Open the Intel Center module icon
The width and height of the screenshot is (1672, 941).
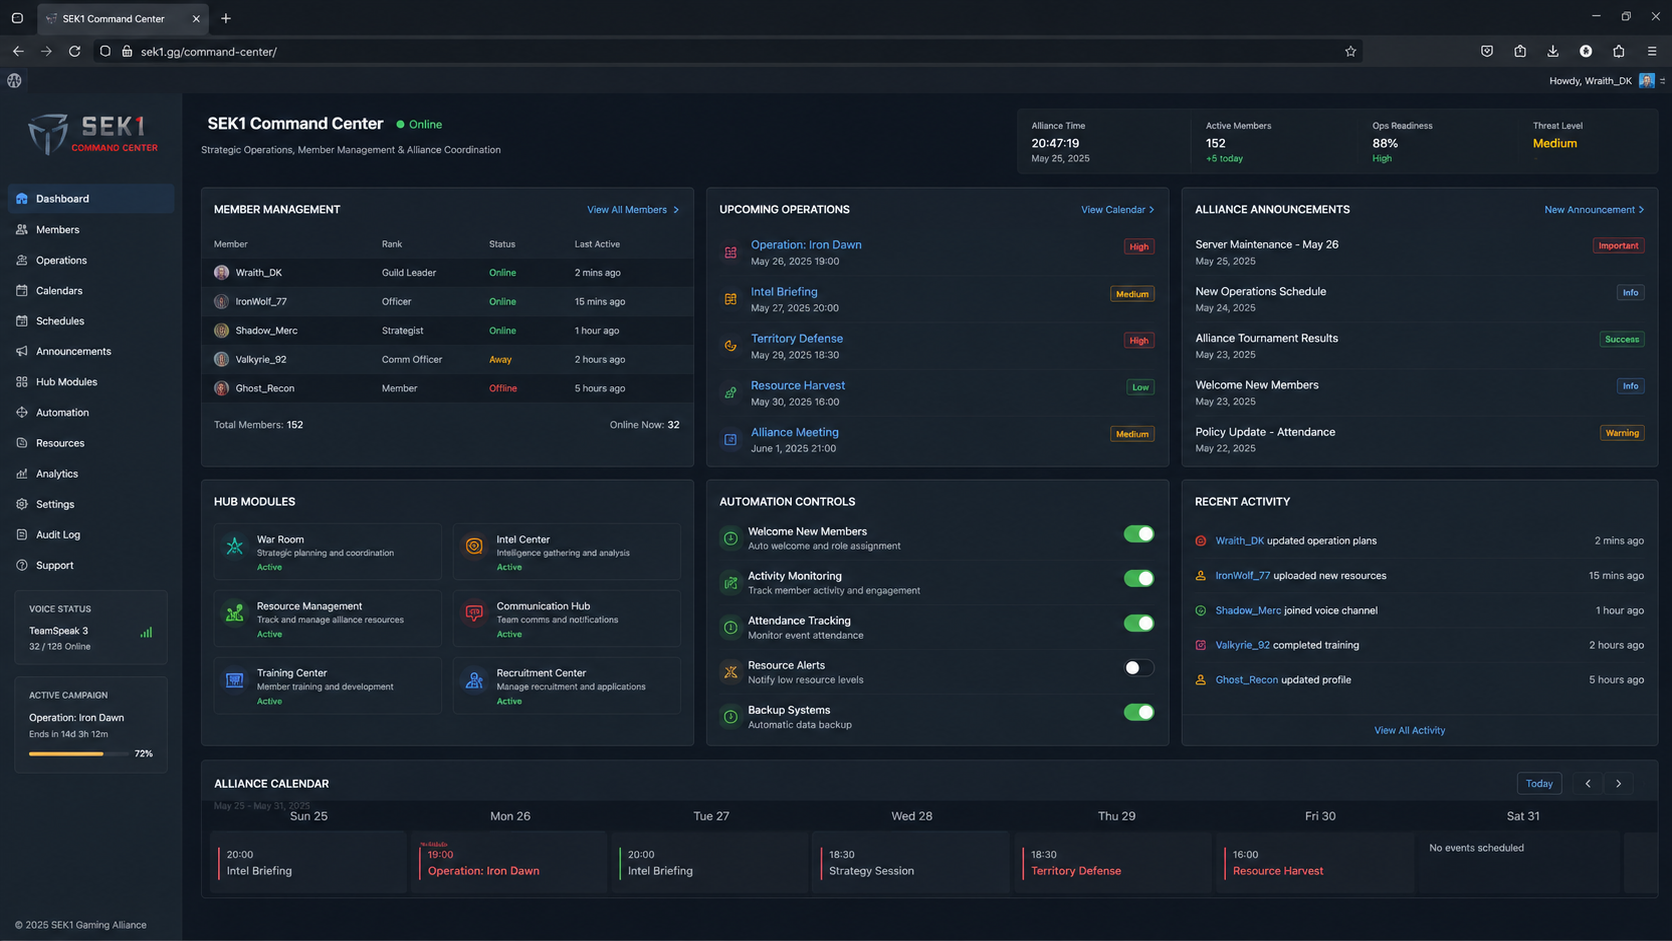[474, 546]
